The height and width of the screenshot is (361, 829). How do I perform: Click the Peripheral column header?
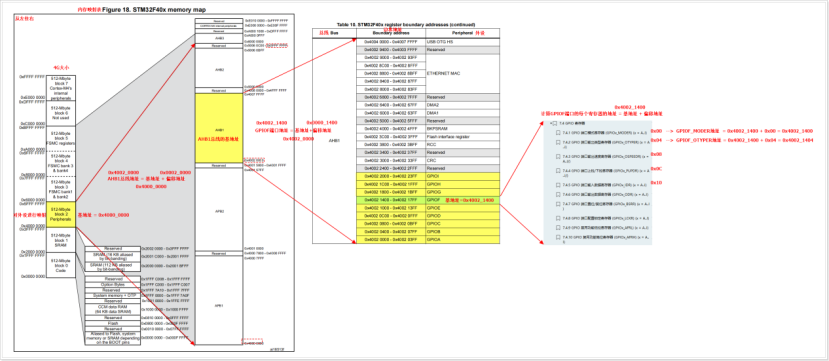[462, 33]
